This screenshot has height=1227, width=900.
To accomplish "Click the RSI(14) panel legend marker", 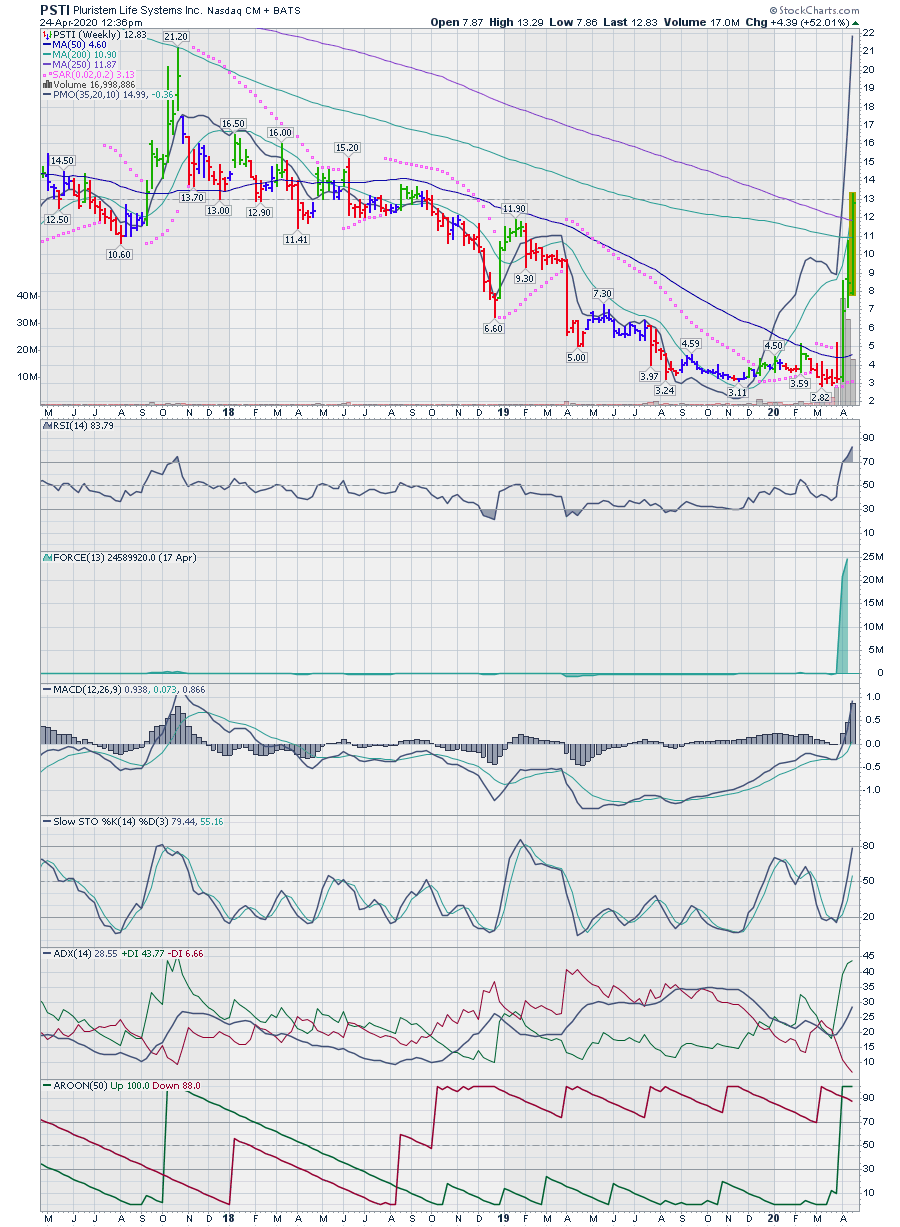I will coord(45,426).
